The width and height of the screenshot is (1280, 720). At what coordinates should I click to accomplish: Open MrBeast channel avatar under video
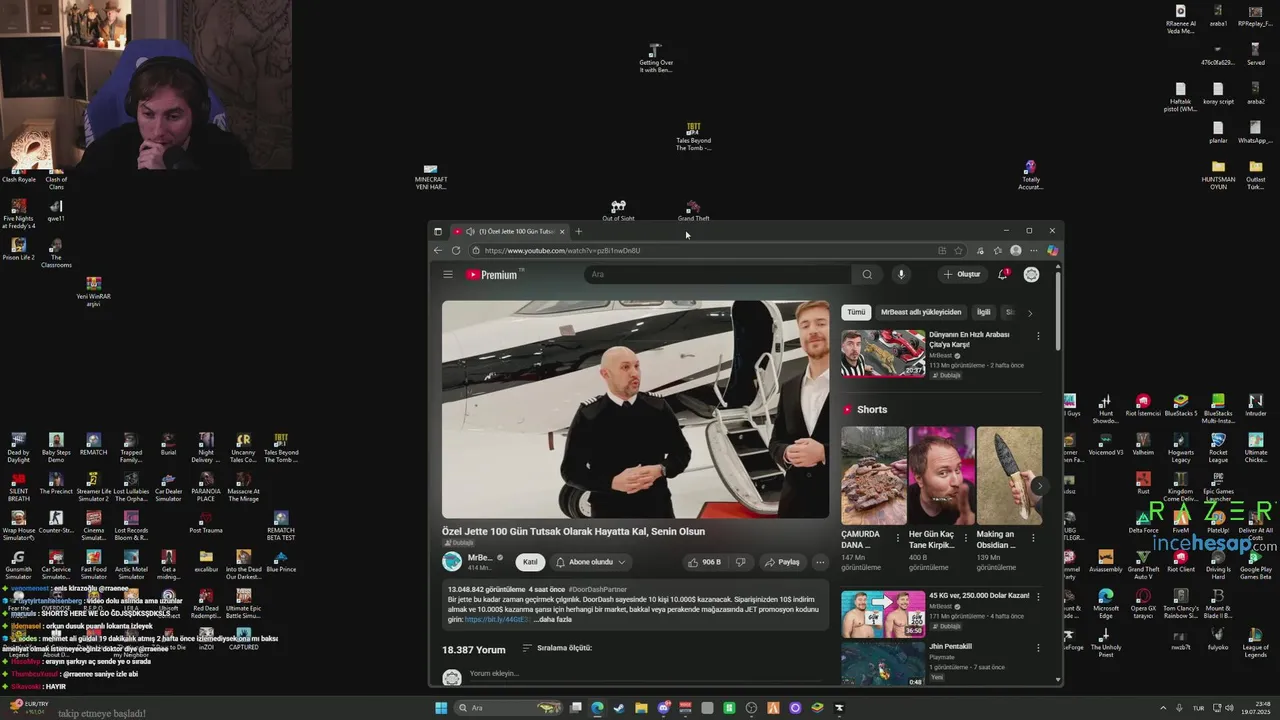[x=452, y=562]
